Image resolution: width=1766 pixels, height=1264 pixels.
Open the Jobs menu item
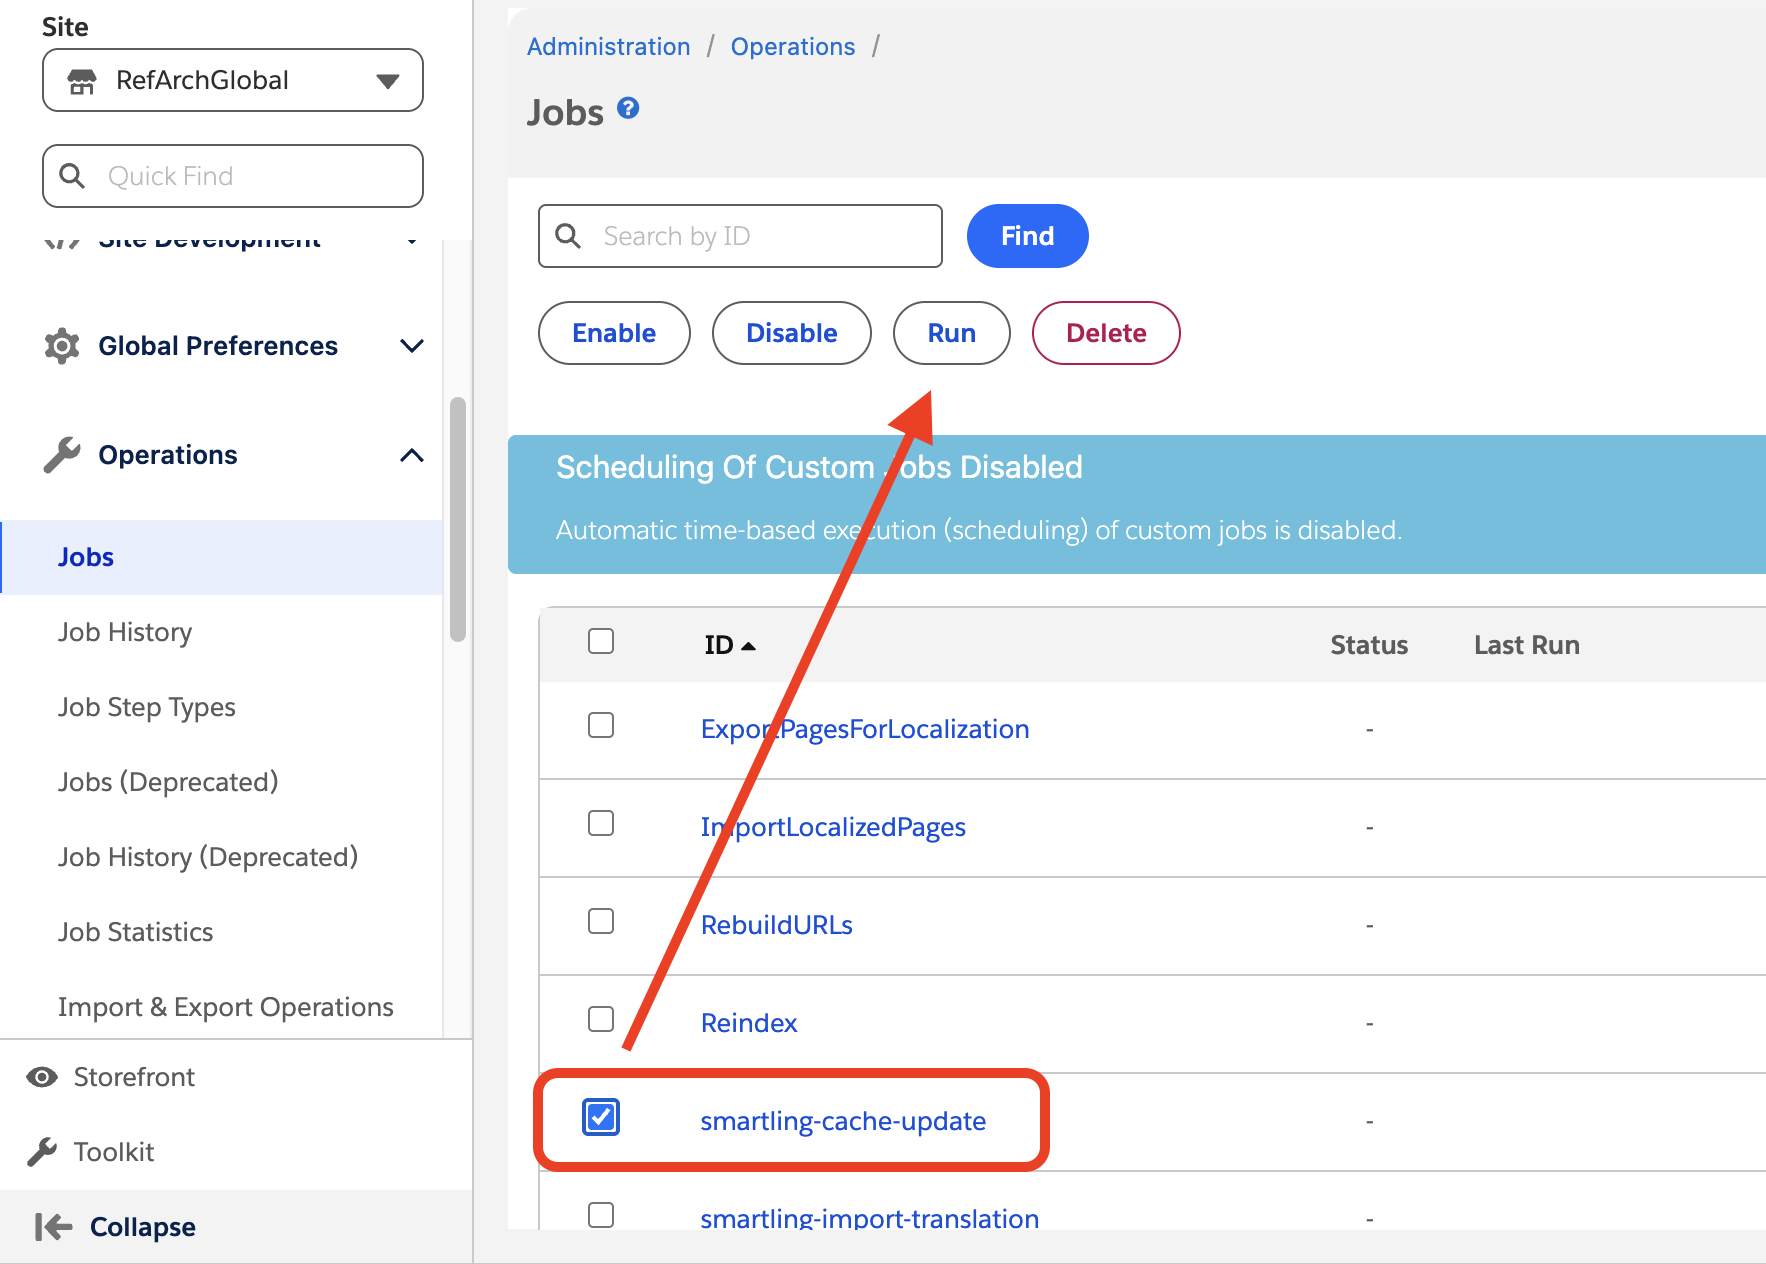pos(222,557)
